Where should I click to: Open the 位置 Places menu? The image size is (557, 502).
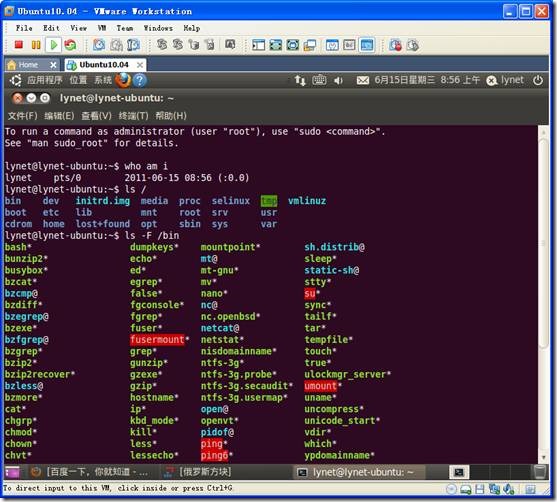tap(78, 80)
